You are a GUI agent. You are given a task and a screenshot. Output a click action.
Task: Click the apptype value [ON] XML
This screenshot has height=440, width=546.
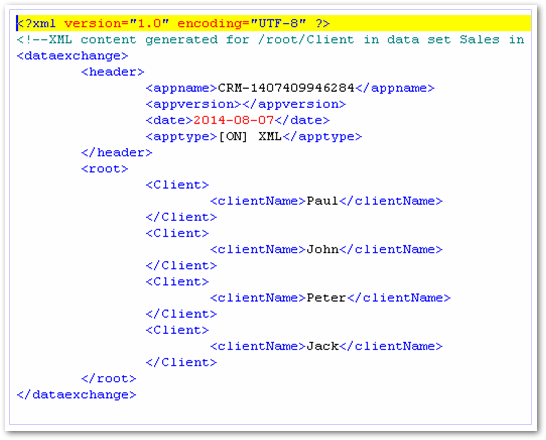250,136
